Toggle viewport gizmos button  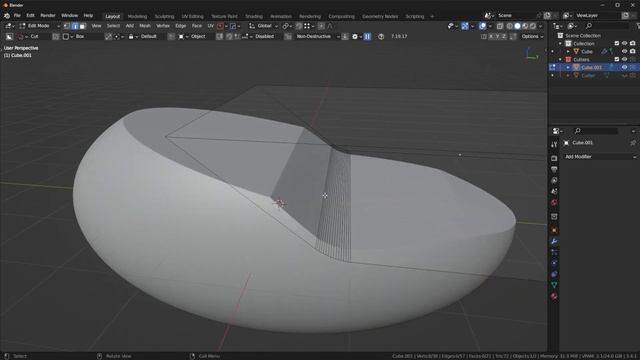point(465,26)
